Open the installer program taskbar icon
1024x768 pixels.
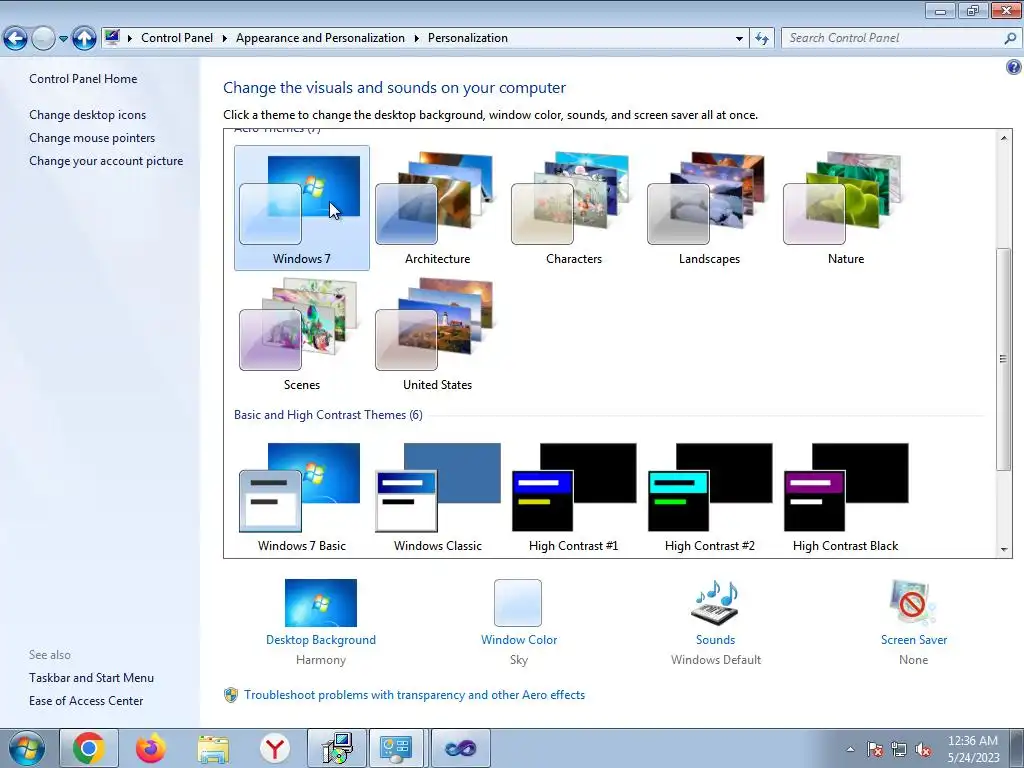point(337,748)
